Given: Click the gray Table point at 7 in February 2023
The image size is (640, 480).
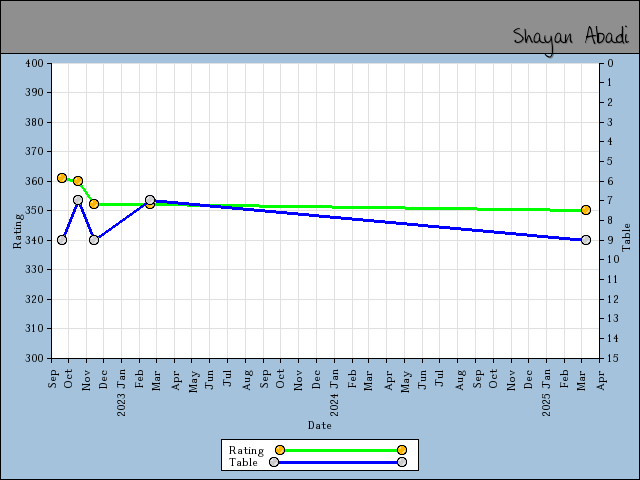Looking at the screenshot, I should point(150,200).
